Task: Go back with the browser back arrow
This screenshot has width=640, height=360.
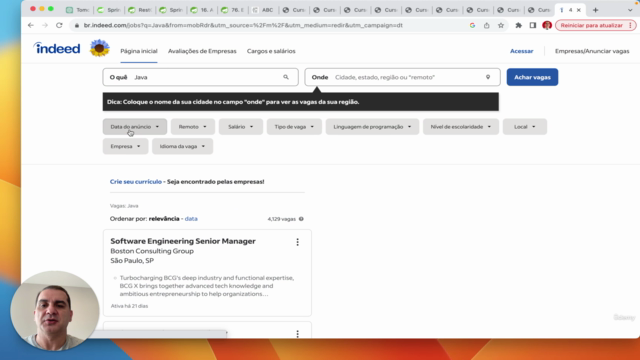Action: click(31, 25)
